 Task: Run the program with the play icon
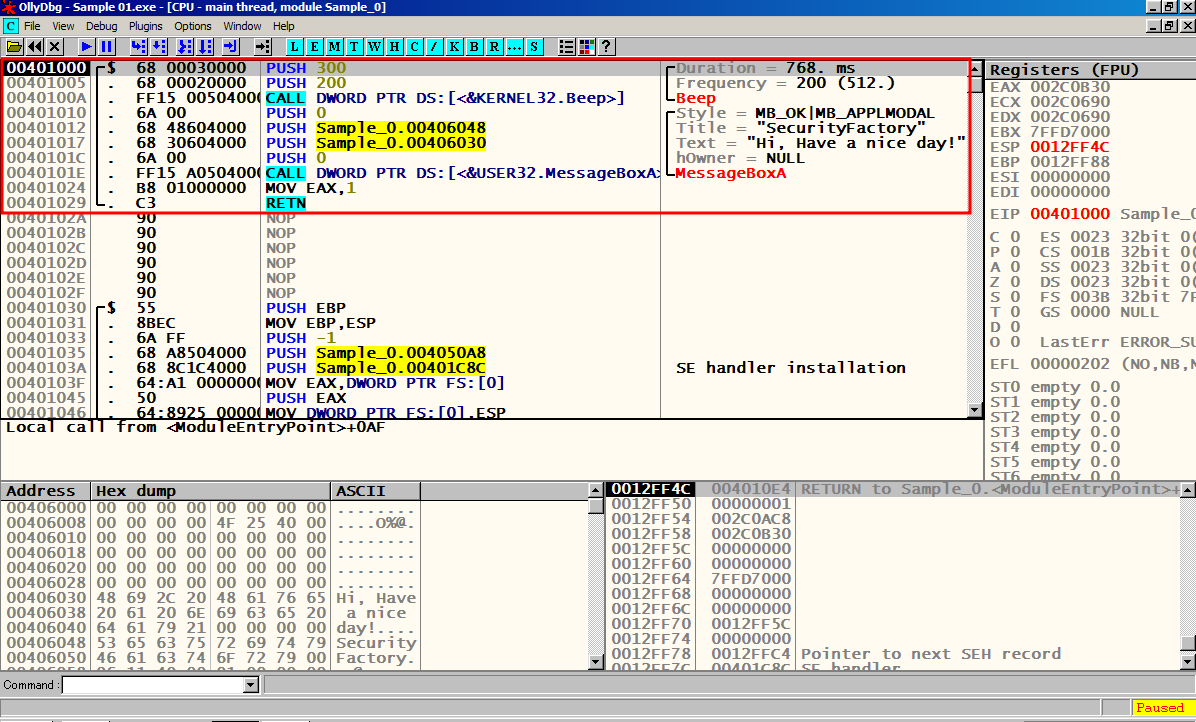(86, 47)
